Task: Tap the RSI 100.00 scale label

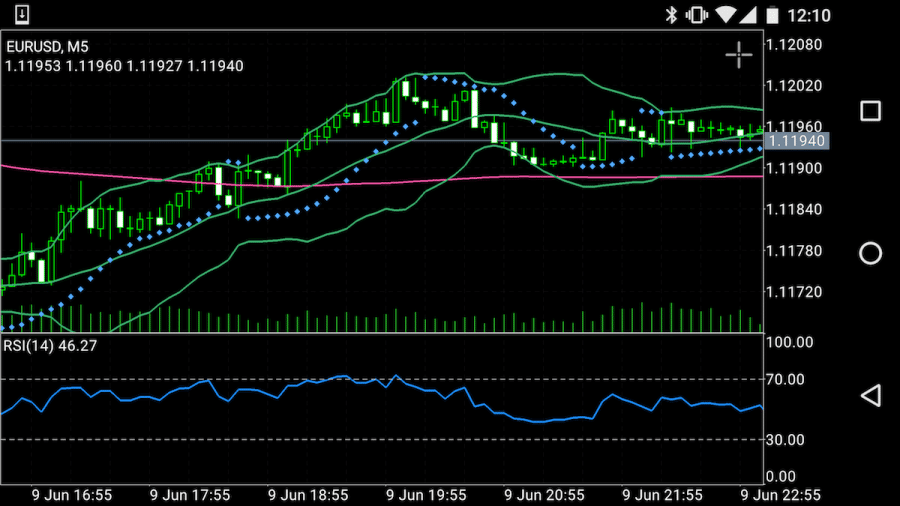Action: pyautogui.click(x=790, y=342)
